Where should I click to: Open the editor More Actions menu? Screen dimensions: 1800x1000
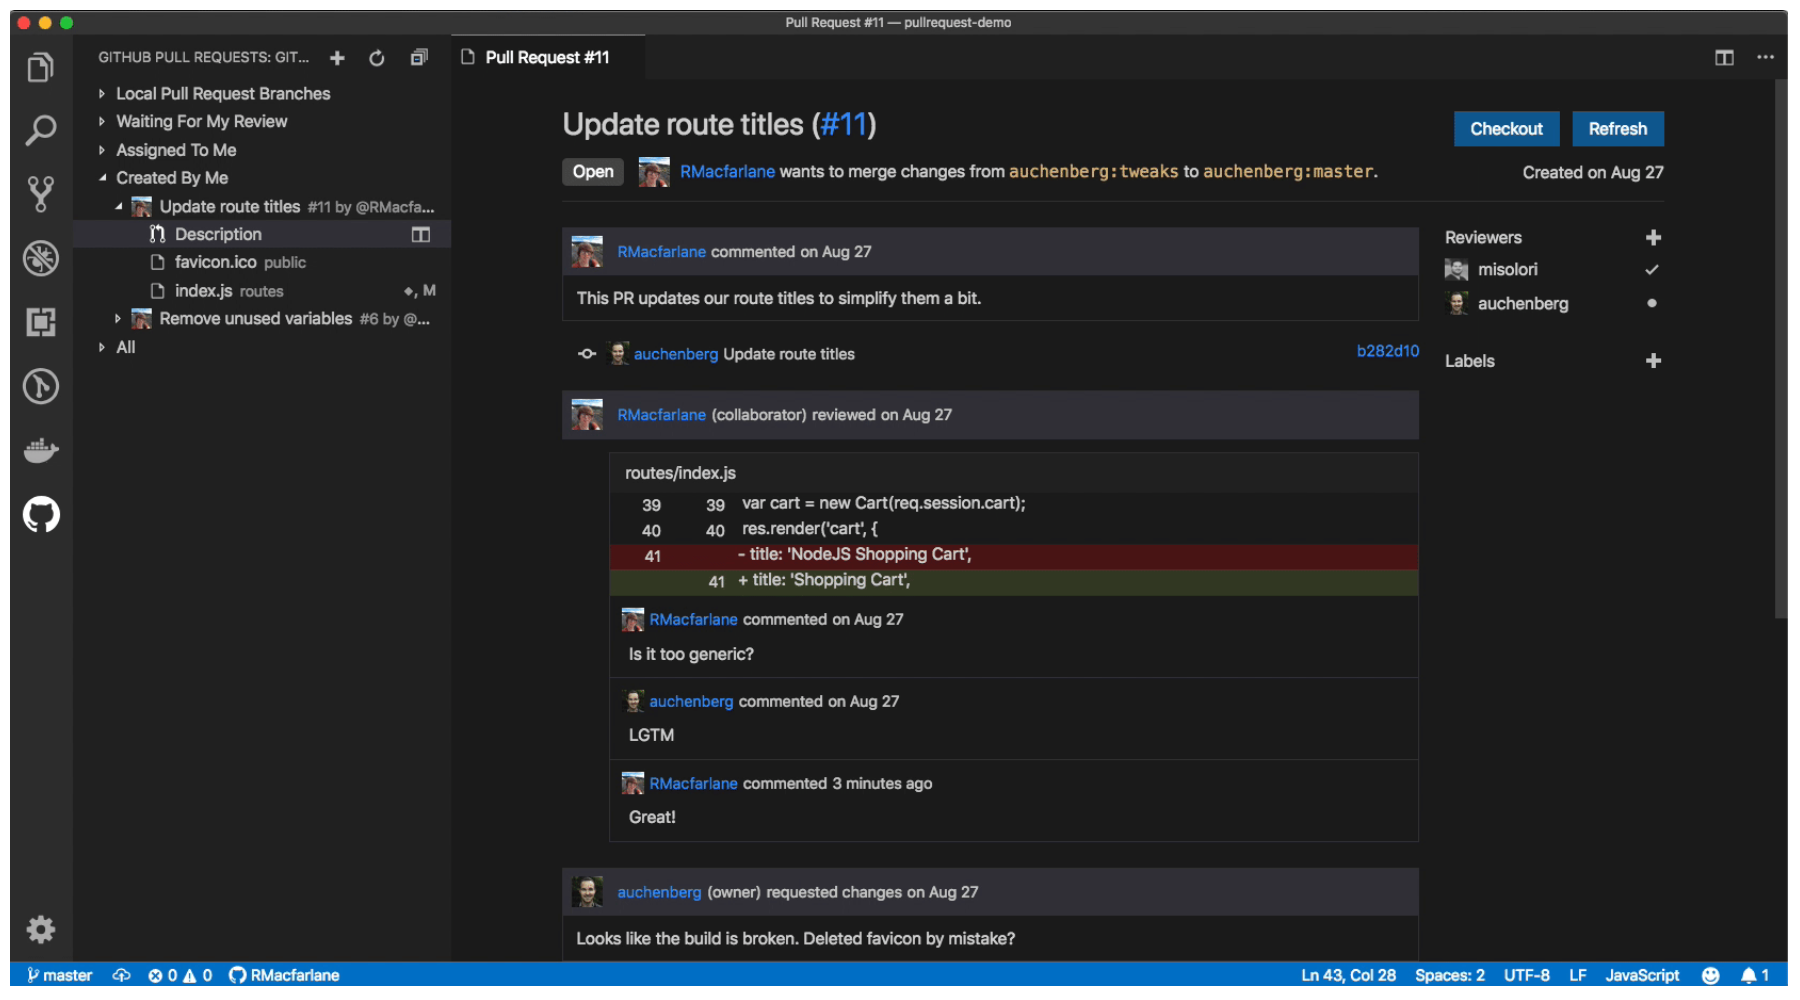point(1766,58)
